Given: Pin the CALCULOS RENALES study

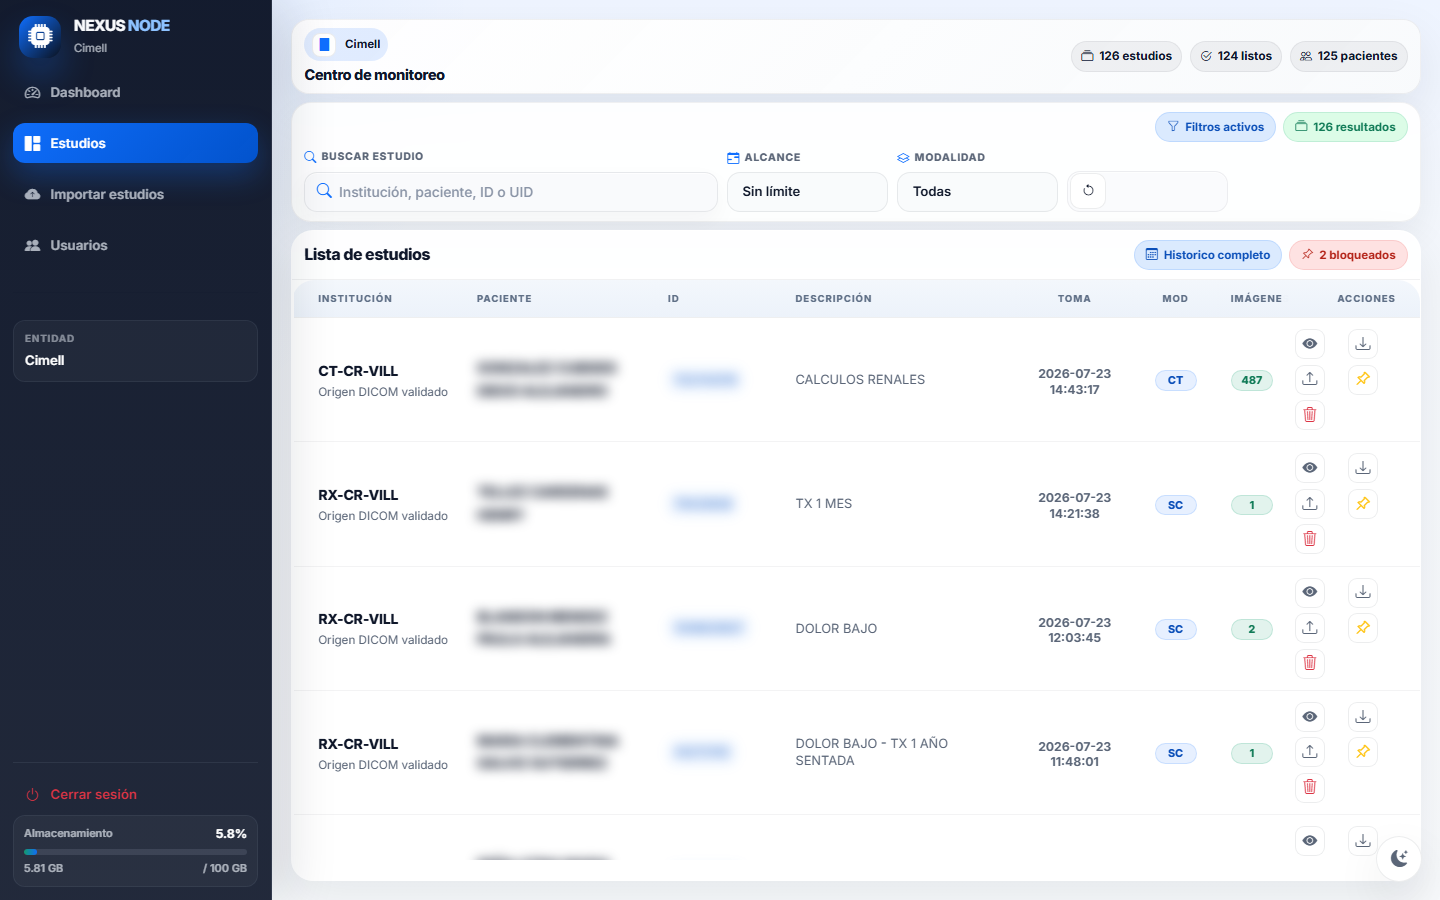Looking at the screenshot, I should 1363,379.
